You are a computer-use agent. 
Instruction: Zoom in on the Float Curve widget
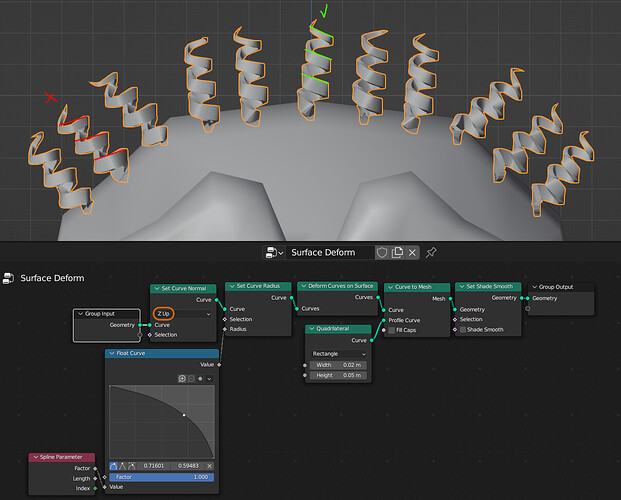[x=182, y=379]
